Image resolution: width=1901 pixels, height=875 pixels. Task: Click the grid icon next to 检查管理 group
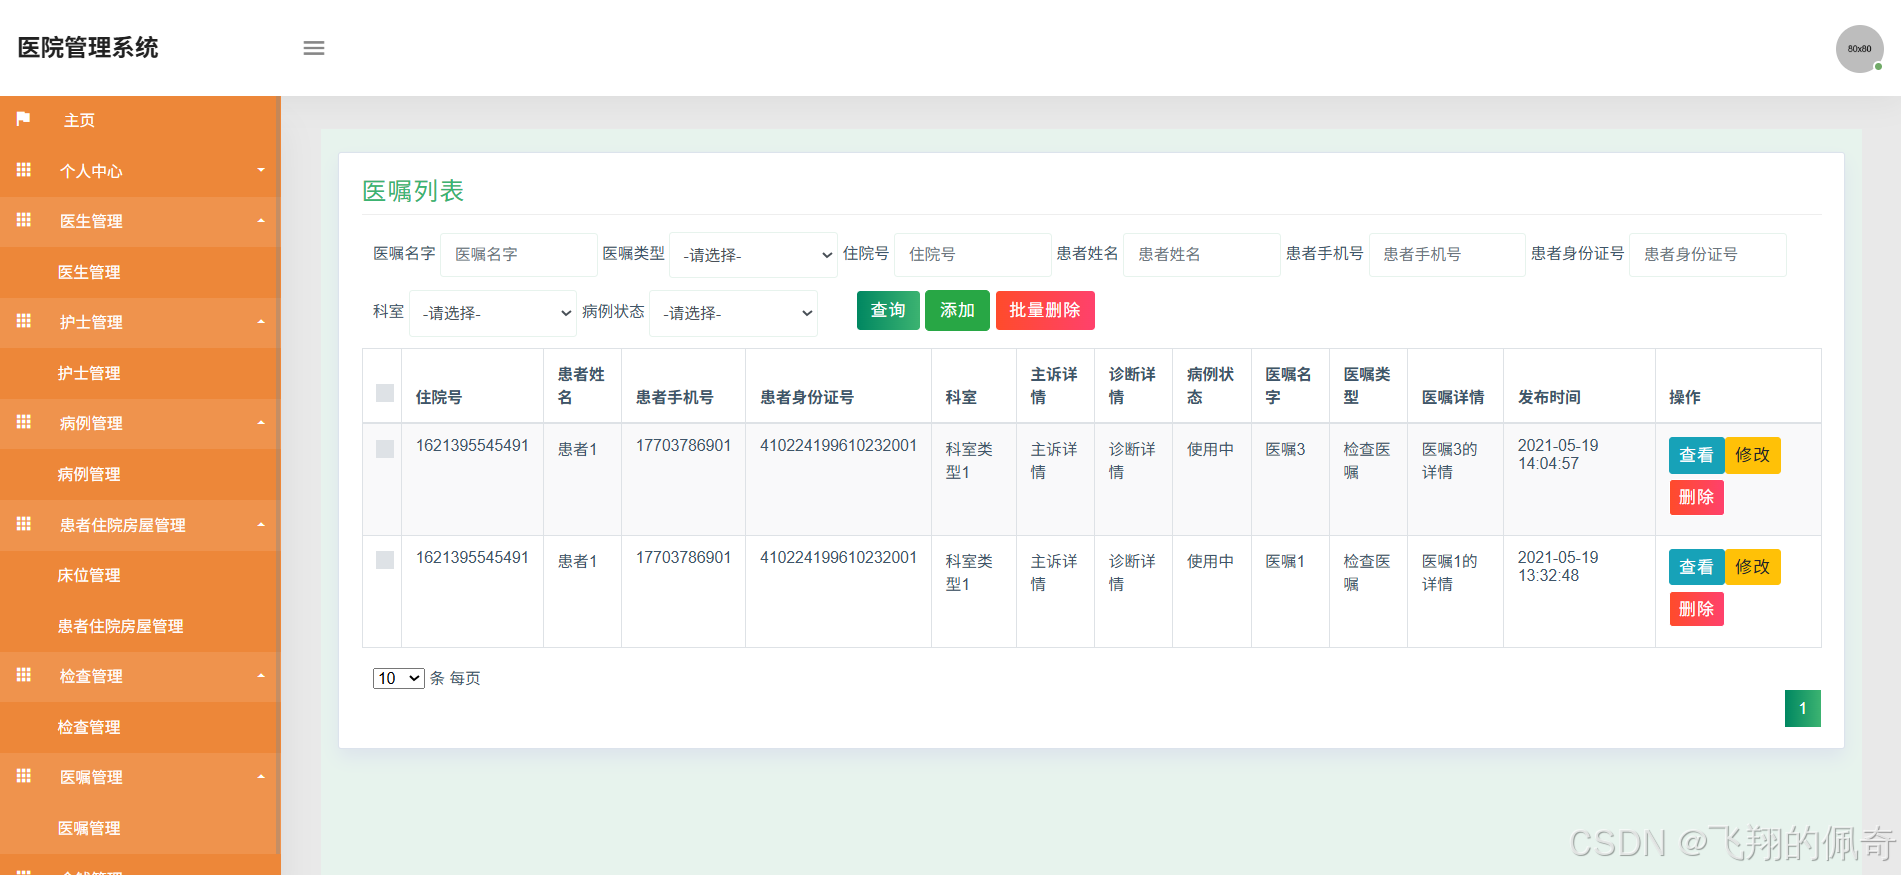click(24, 675)
